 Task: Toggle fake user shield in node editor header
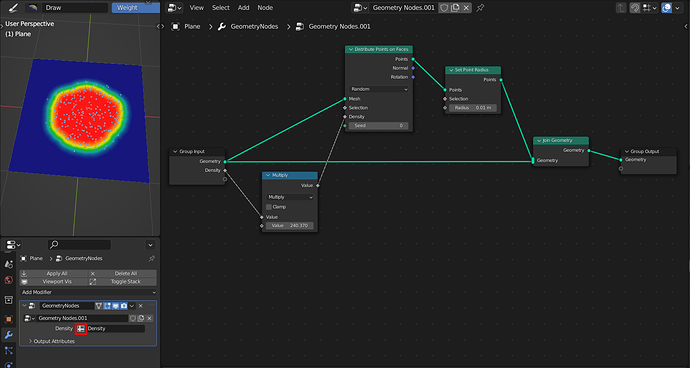click(444, 8)
